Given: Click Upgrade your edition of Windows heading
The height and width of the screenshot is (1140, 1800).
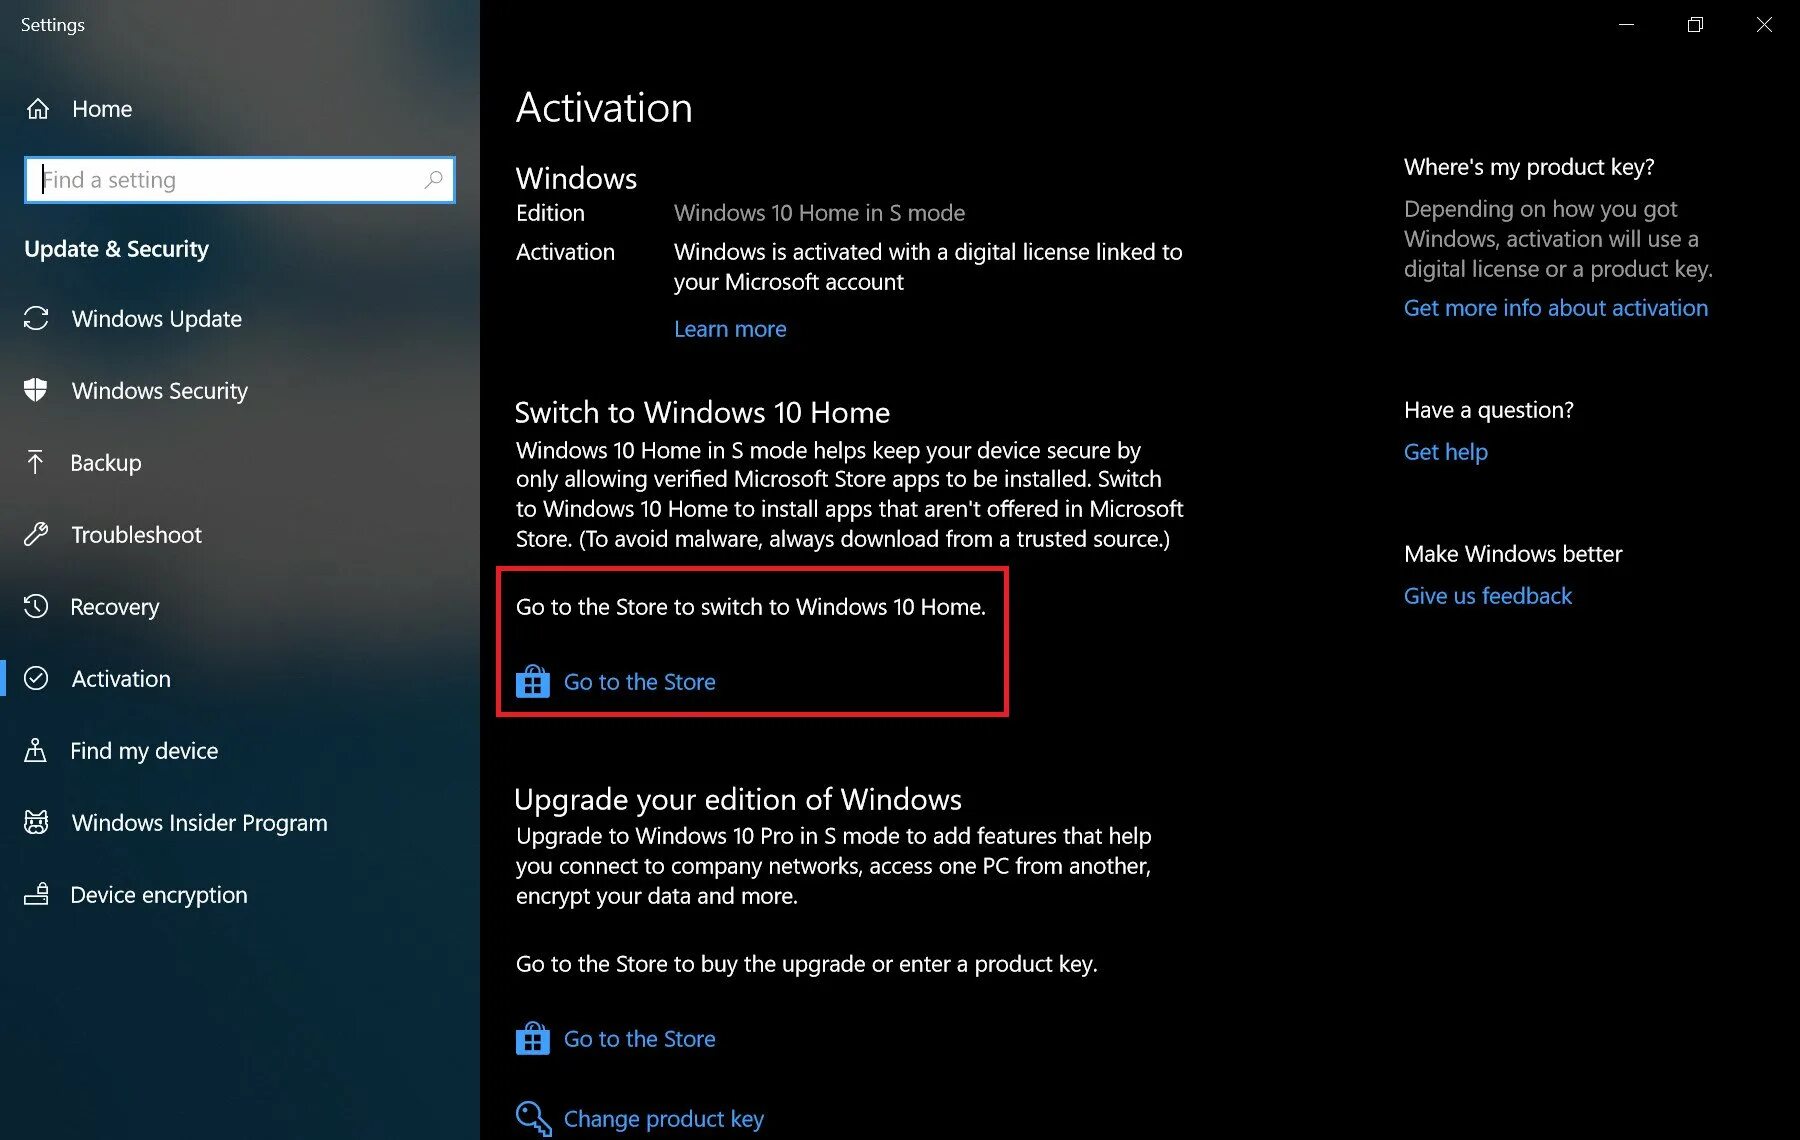Looking at the screenshot, I should [738, 799].
